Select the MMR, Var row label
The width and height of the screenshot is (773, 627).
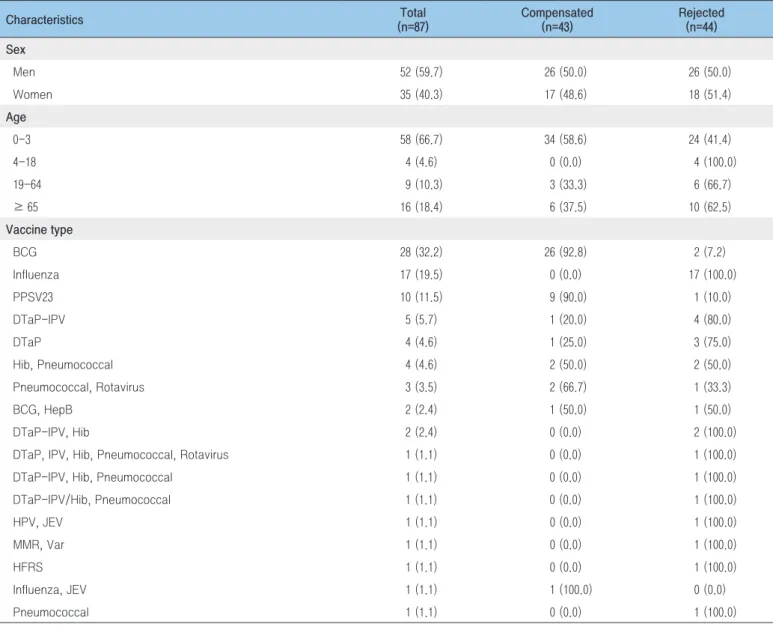38,545
